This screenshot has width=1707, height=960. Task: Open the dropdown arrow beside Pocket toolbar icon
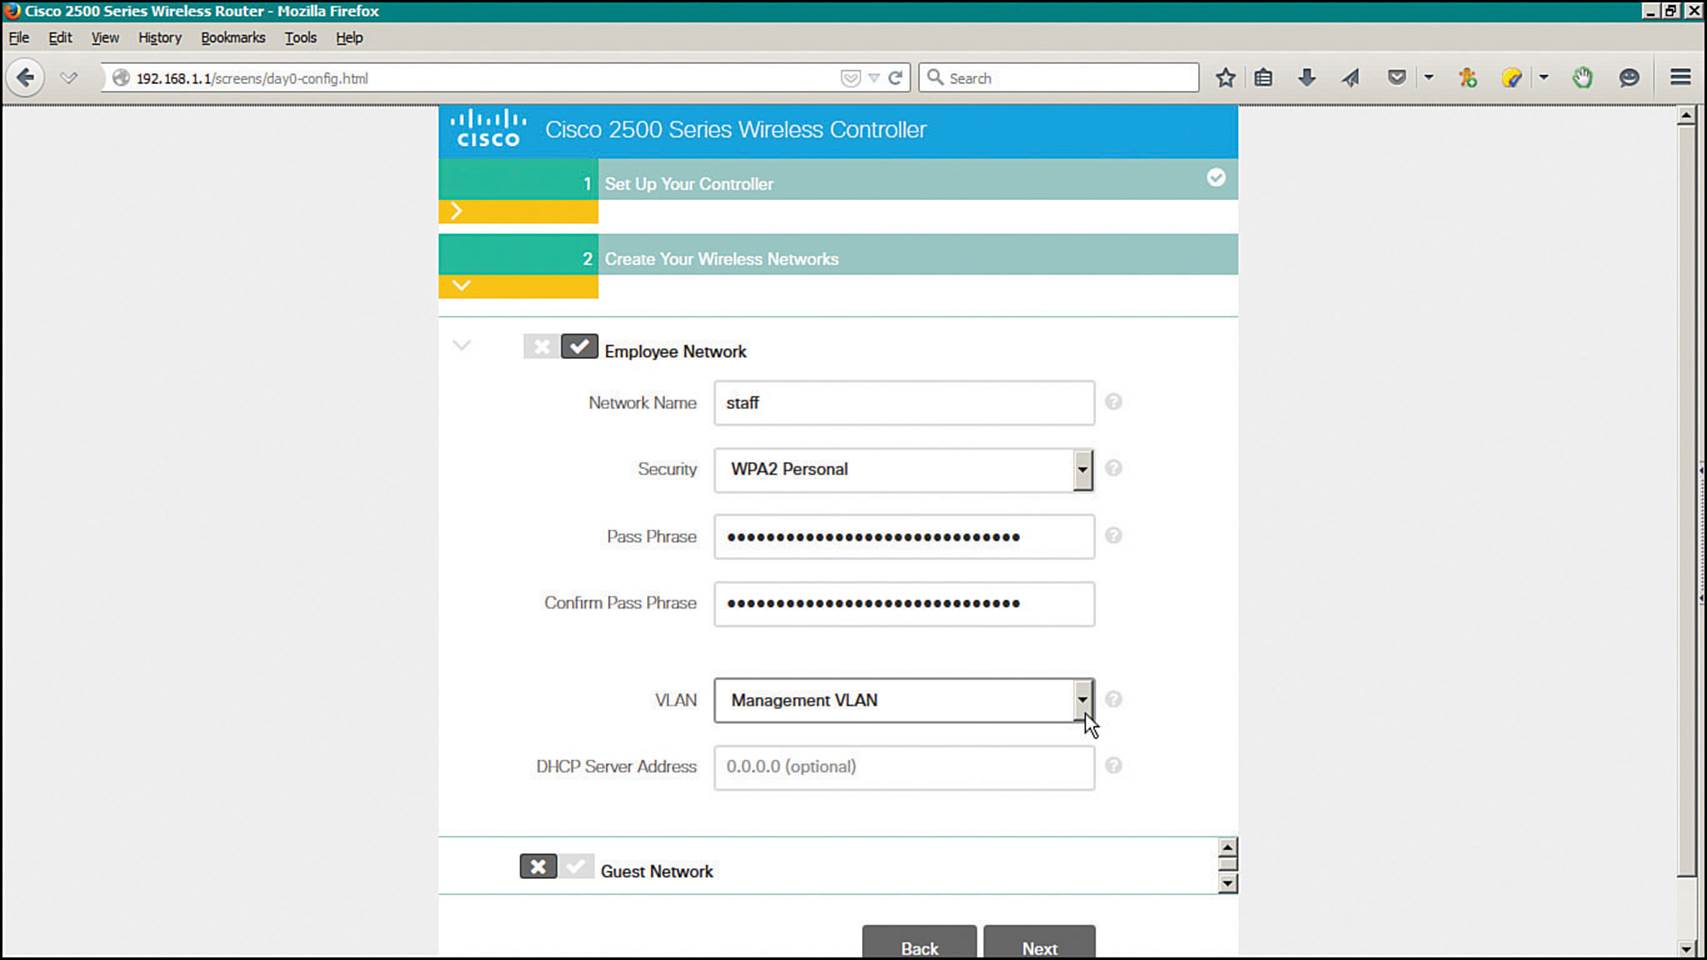[1429, 77]
